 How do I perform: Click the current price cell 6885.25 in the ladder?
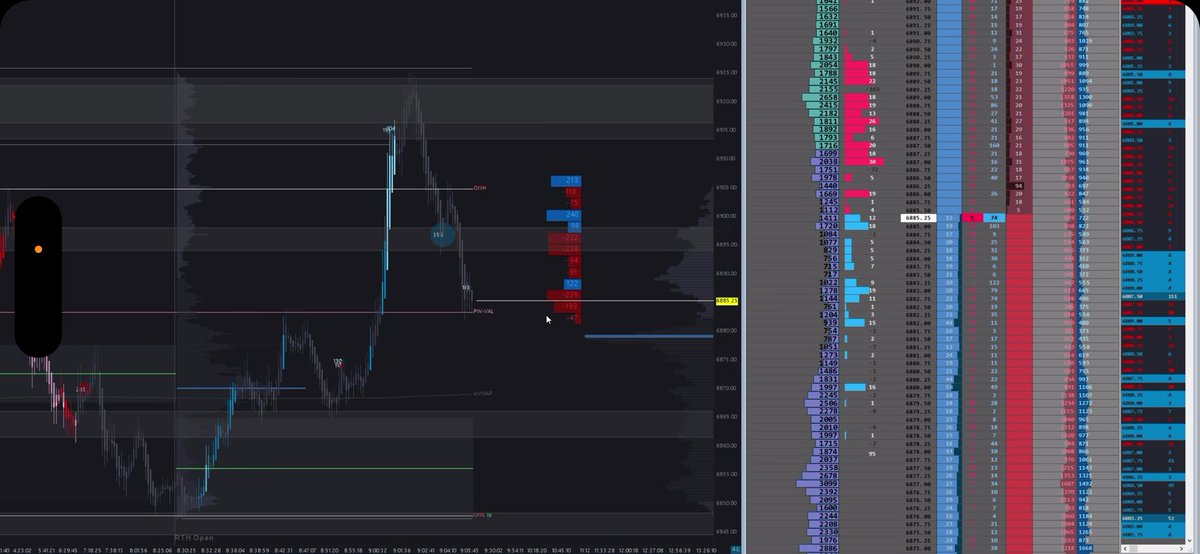pyautogui.click(x=919, y=217)
